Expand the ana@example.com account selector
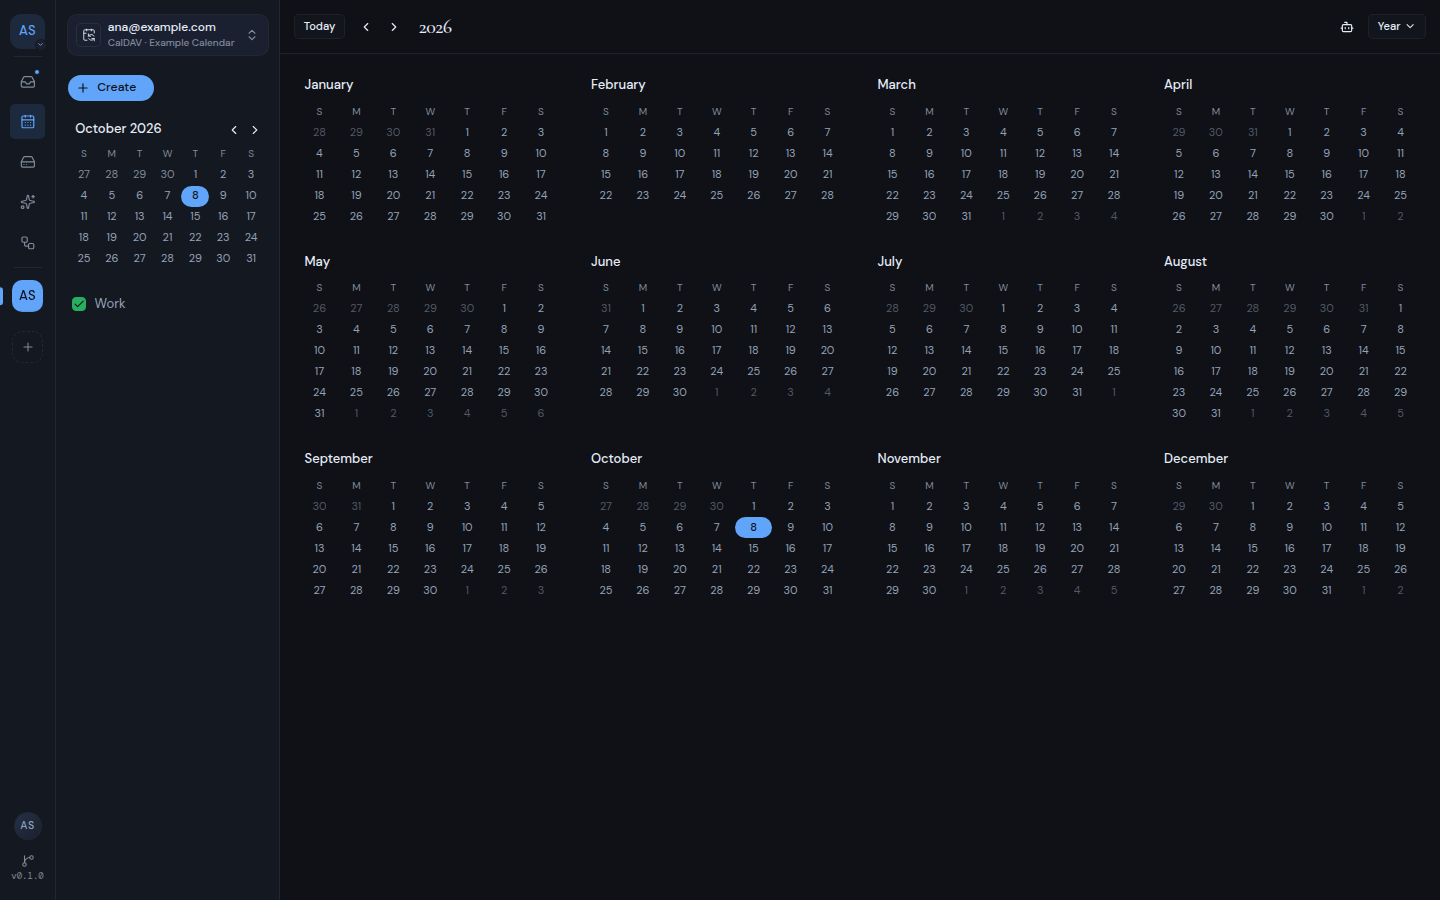1440x900 pixels. (x=168, y=35)
